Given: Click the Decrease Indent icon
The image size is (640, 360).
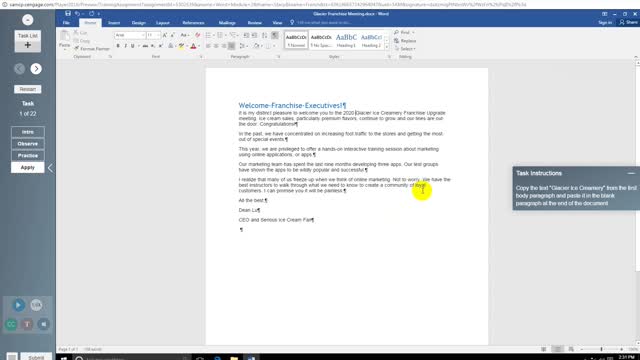Looking at the screenshot, I should [x=246, y=35].
